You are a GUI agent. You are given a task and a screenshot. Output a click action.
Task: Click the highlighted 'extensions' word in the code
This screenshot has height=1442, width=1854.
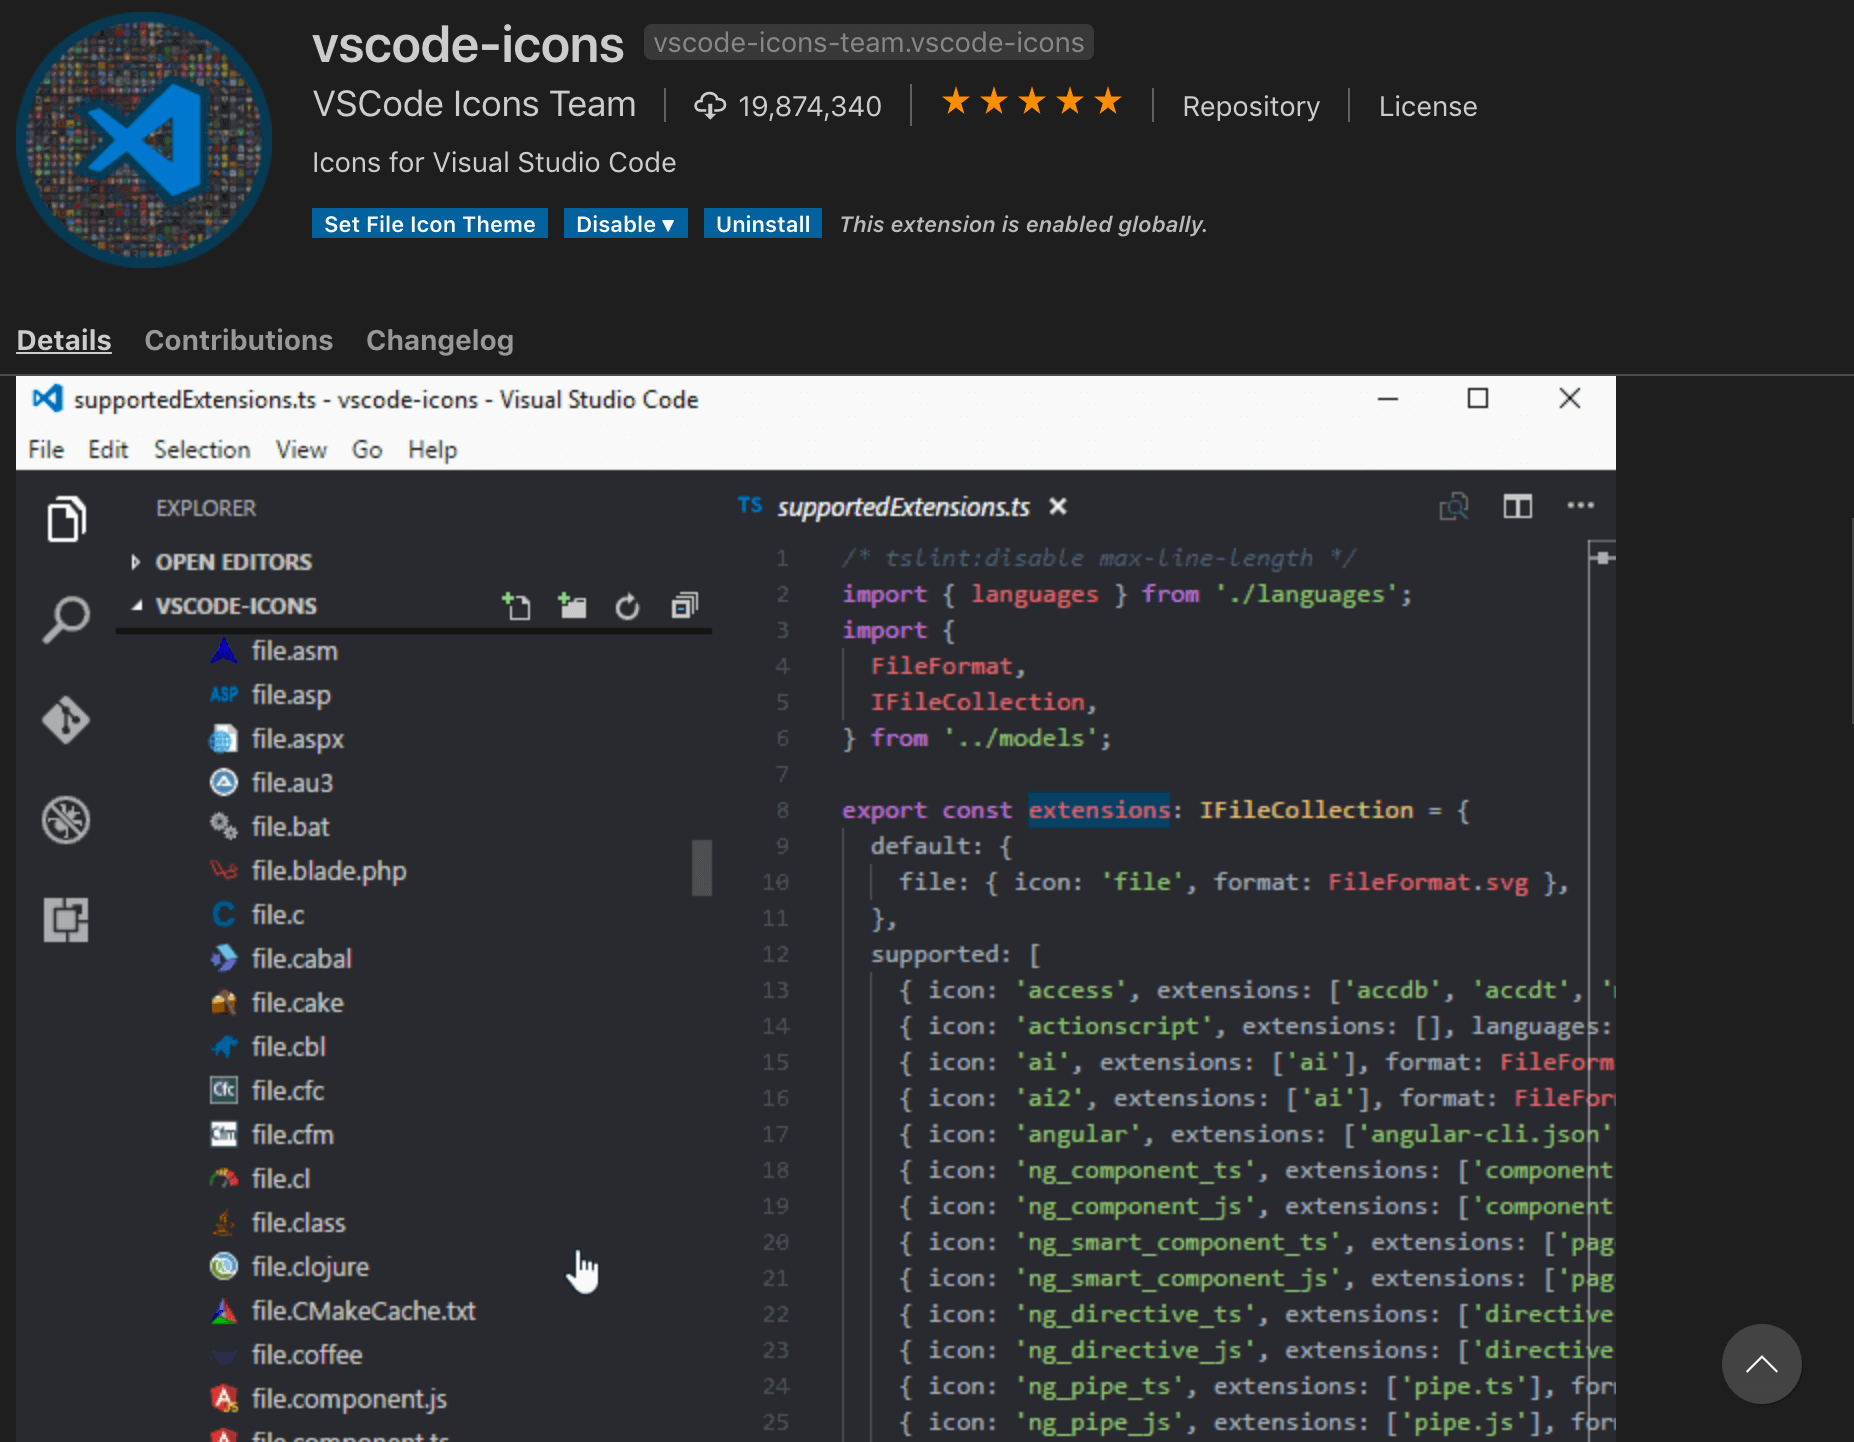1099,810
